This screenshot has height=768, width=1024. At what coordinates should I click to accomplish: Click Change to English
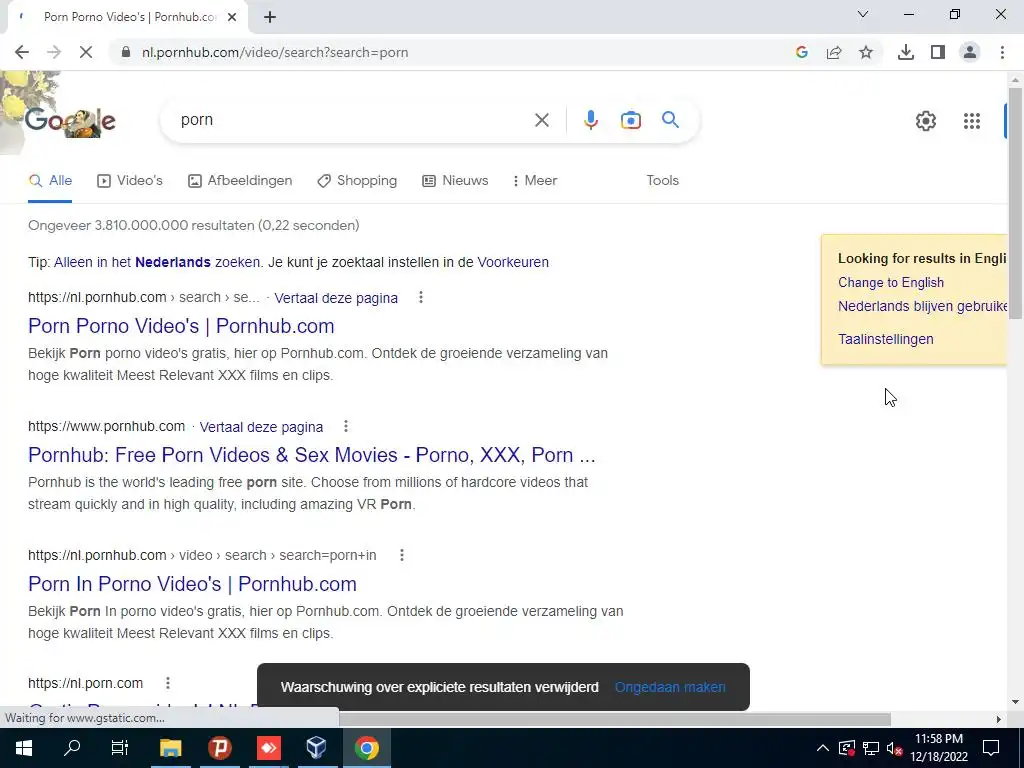(891, 282)
